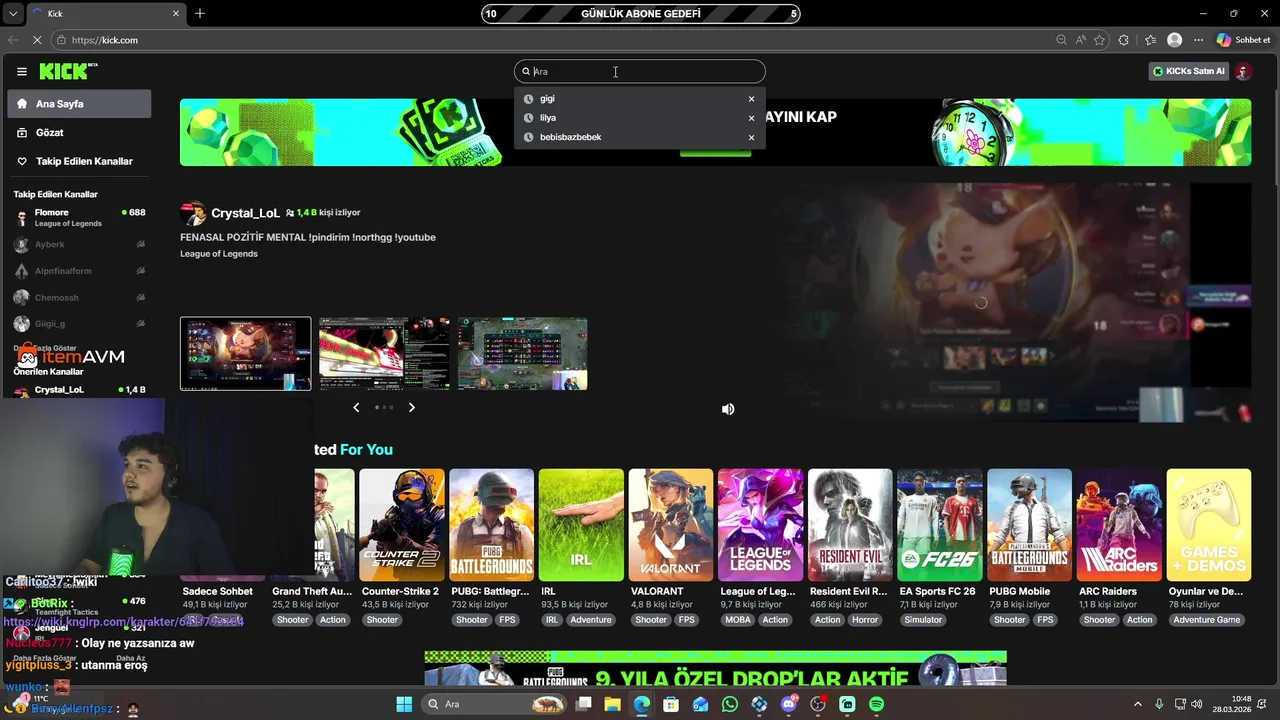
Task: Click Adventure Game tag
Action: [x=1207, y=620]
